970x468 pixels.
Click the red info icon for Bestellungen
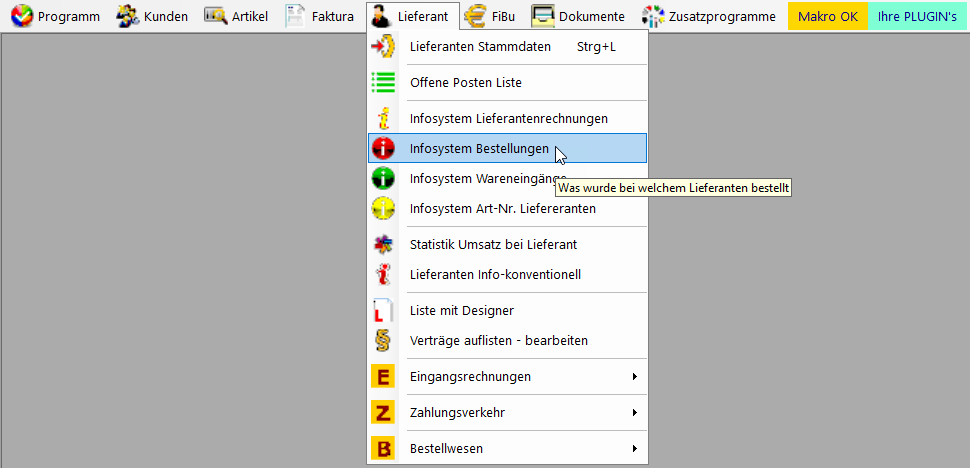tap(383, 148)
